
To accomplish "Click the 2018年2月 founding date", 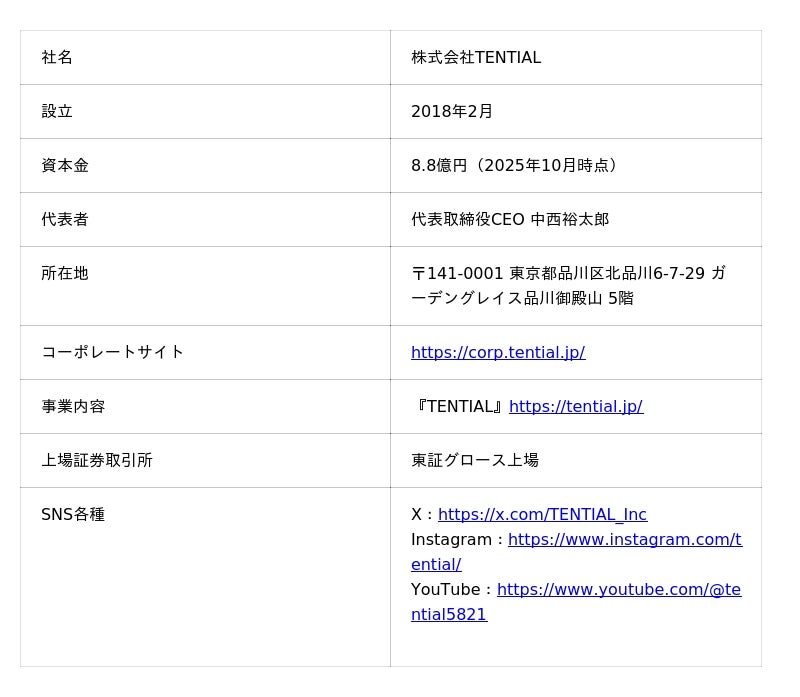I will point(452,112).
